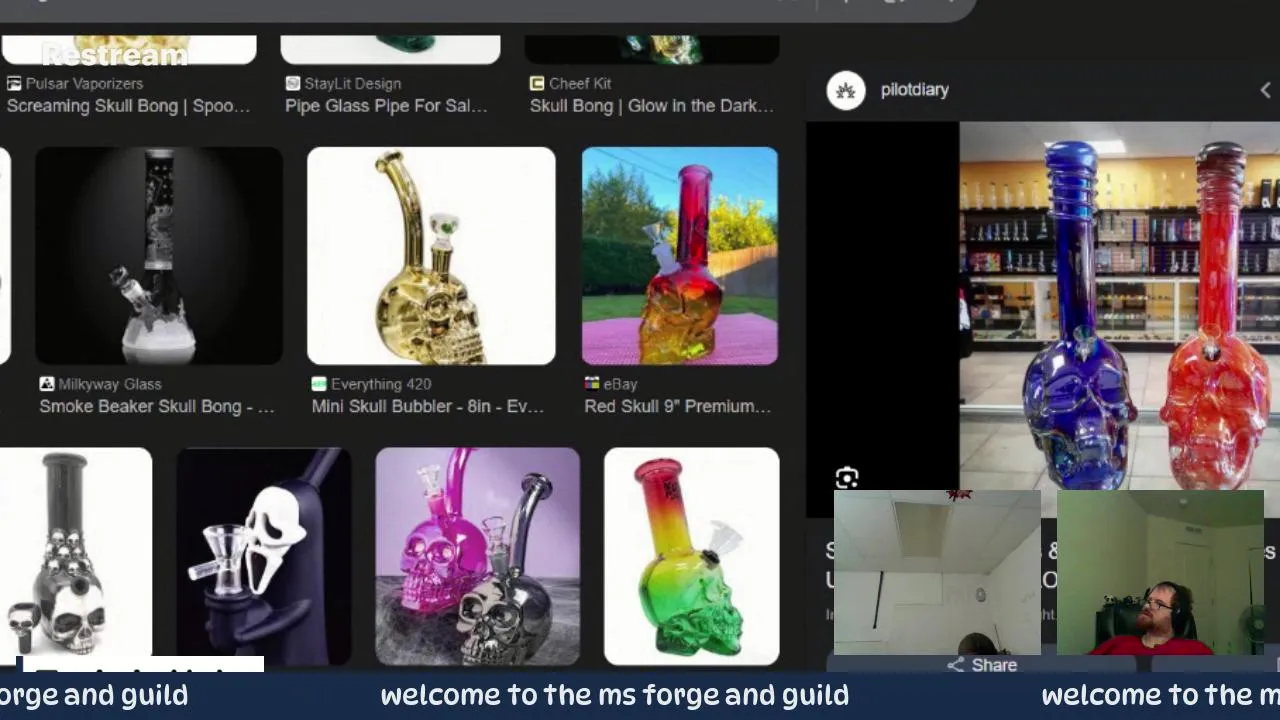Click the right webcam overlay with man

pos(1160,572)
